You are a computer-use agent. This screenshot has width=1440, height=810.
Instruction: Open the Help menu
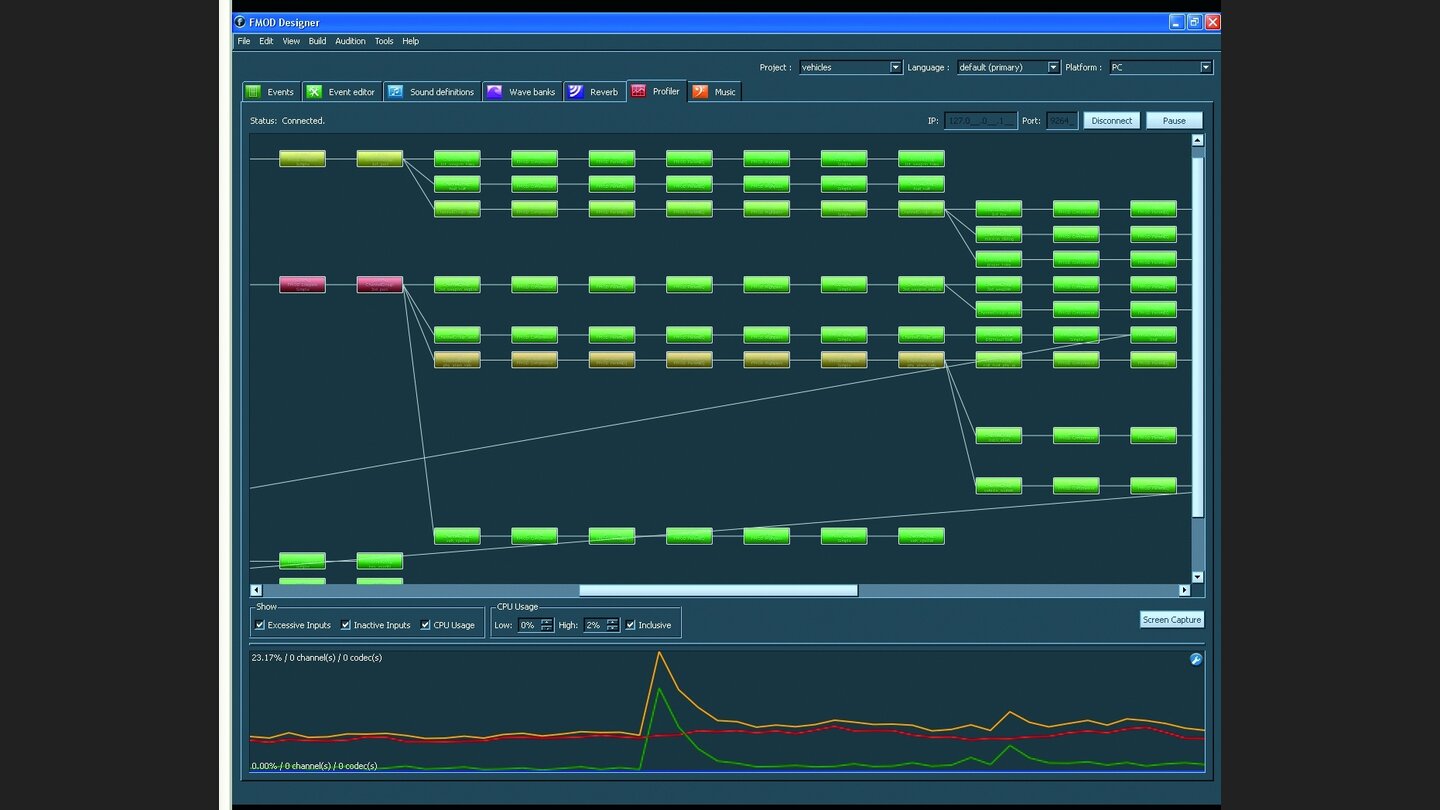(x=411, y=41)
